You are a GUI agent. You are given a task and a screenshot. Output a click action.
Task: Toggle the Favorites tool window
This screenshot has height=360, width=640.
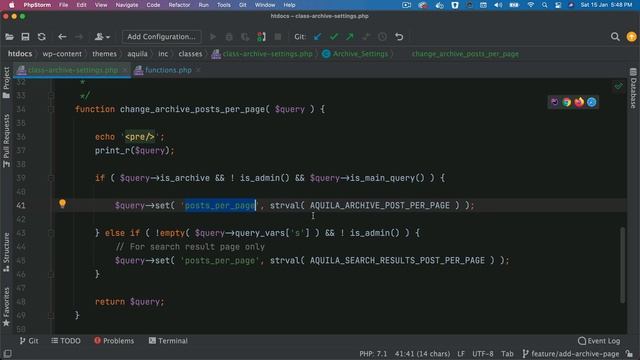[x=6, y=307]
